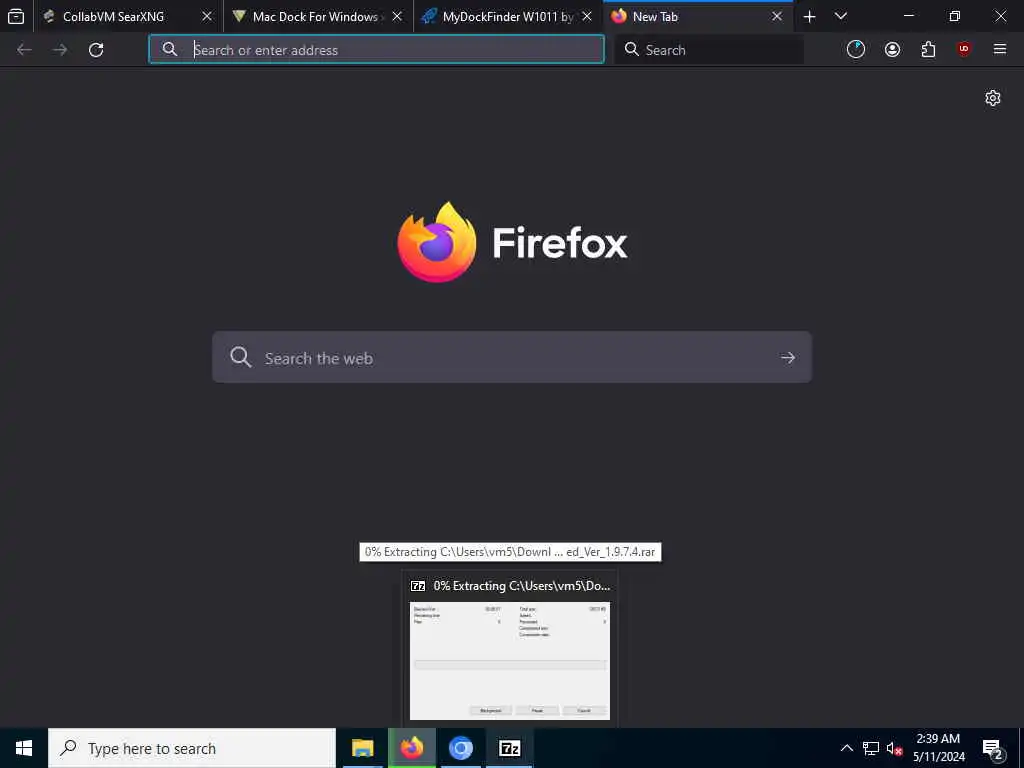Close the New Tab tab
Viewport: 1024px width, 768px height.
tap(777, 16)
